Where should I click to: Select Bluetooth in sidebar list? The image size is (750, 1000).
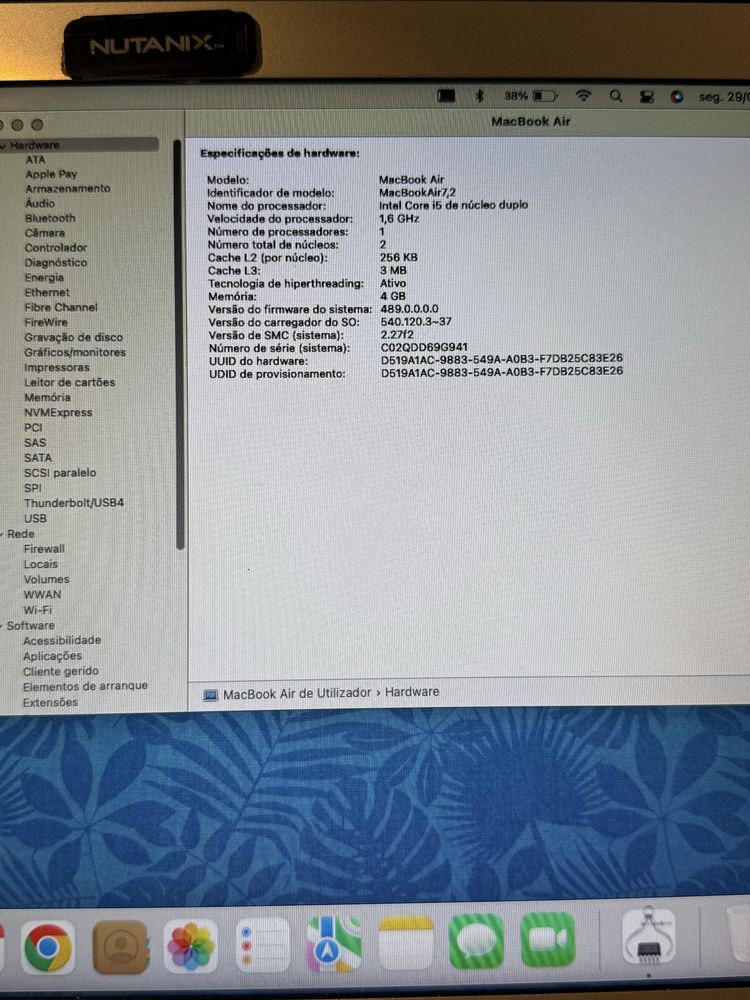coord(50,218)
